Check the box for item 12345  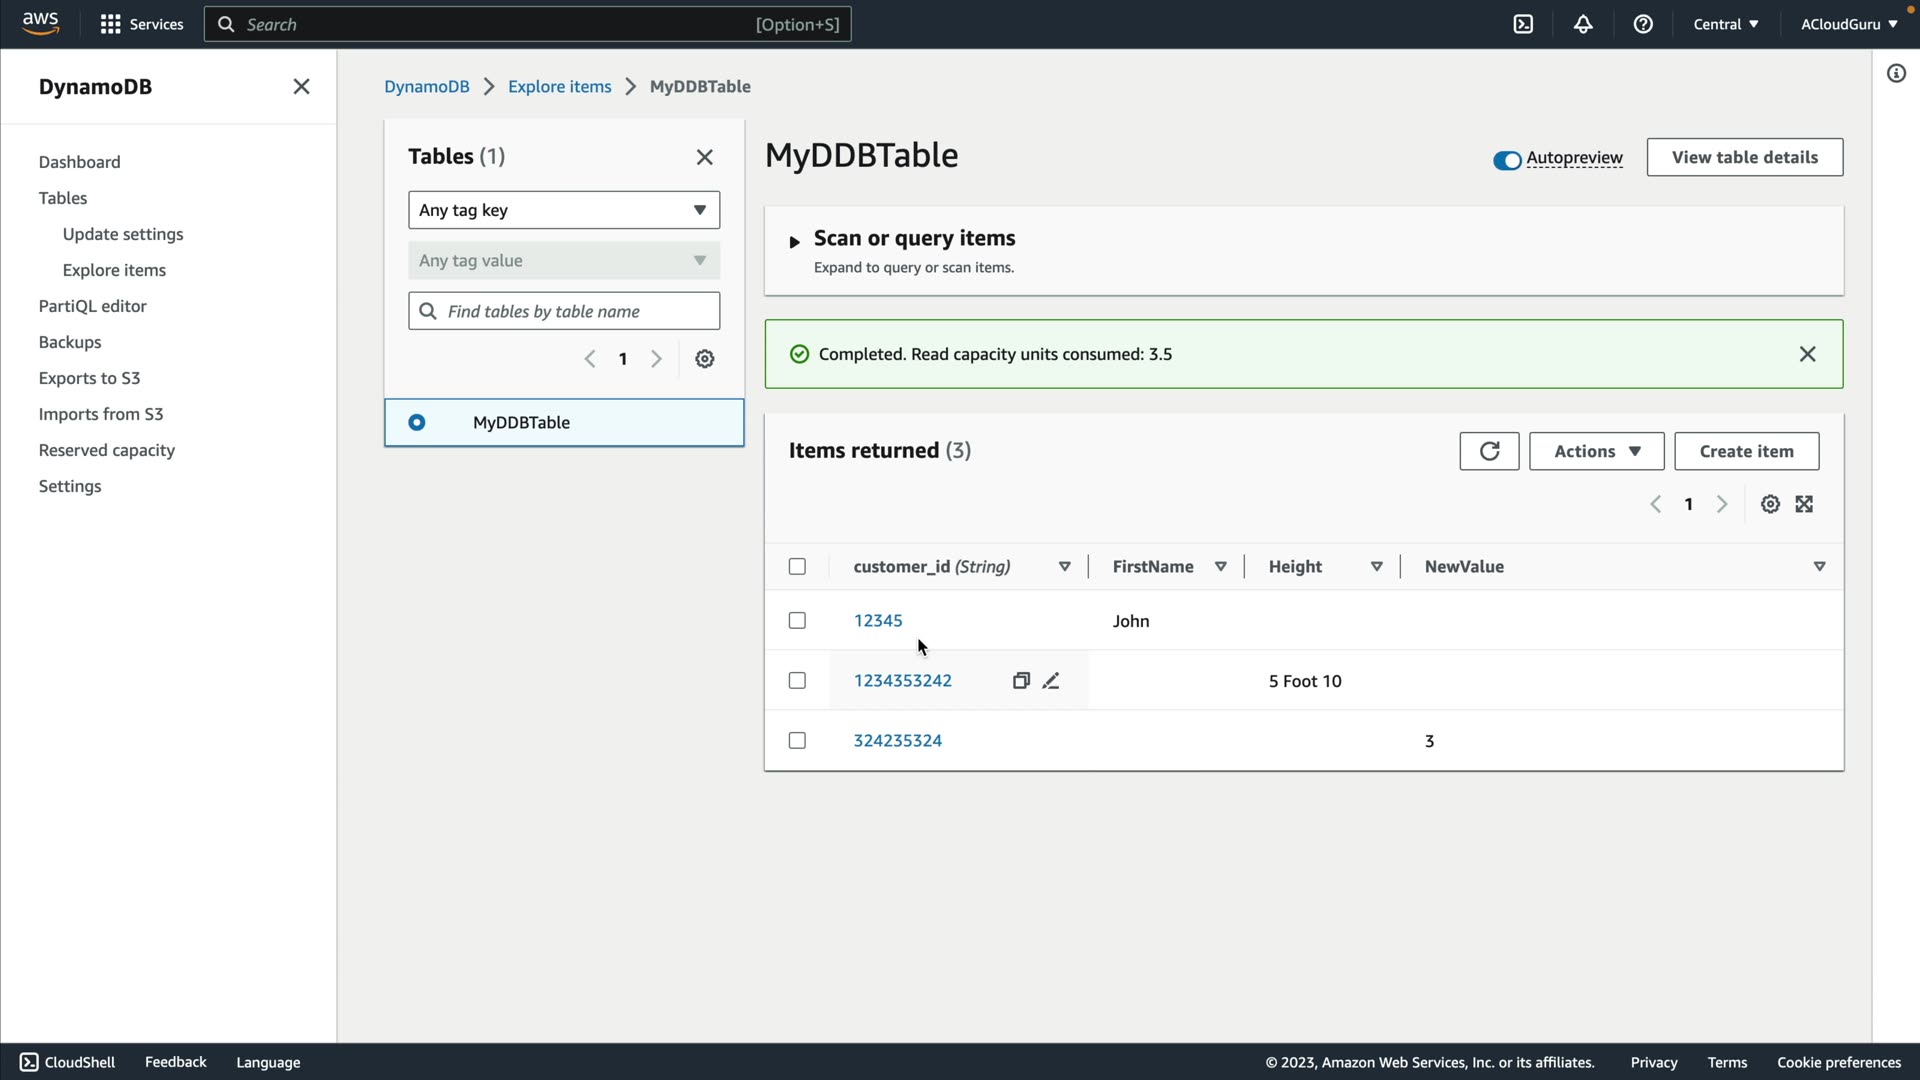[797, 621]
